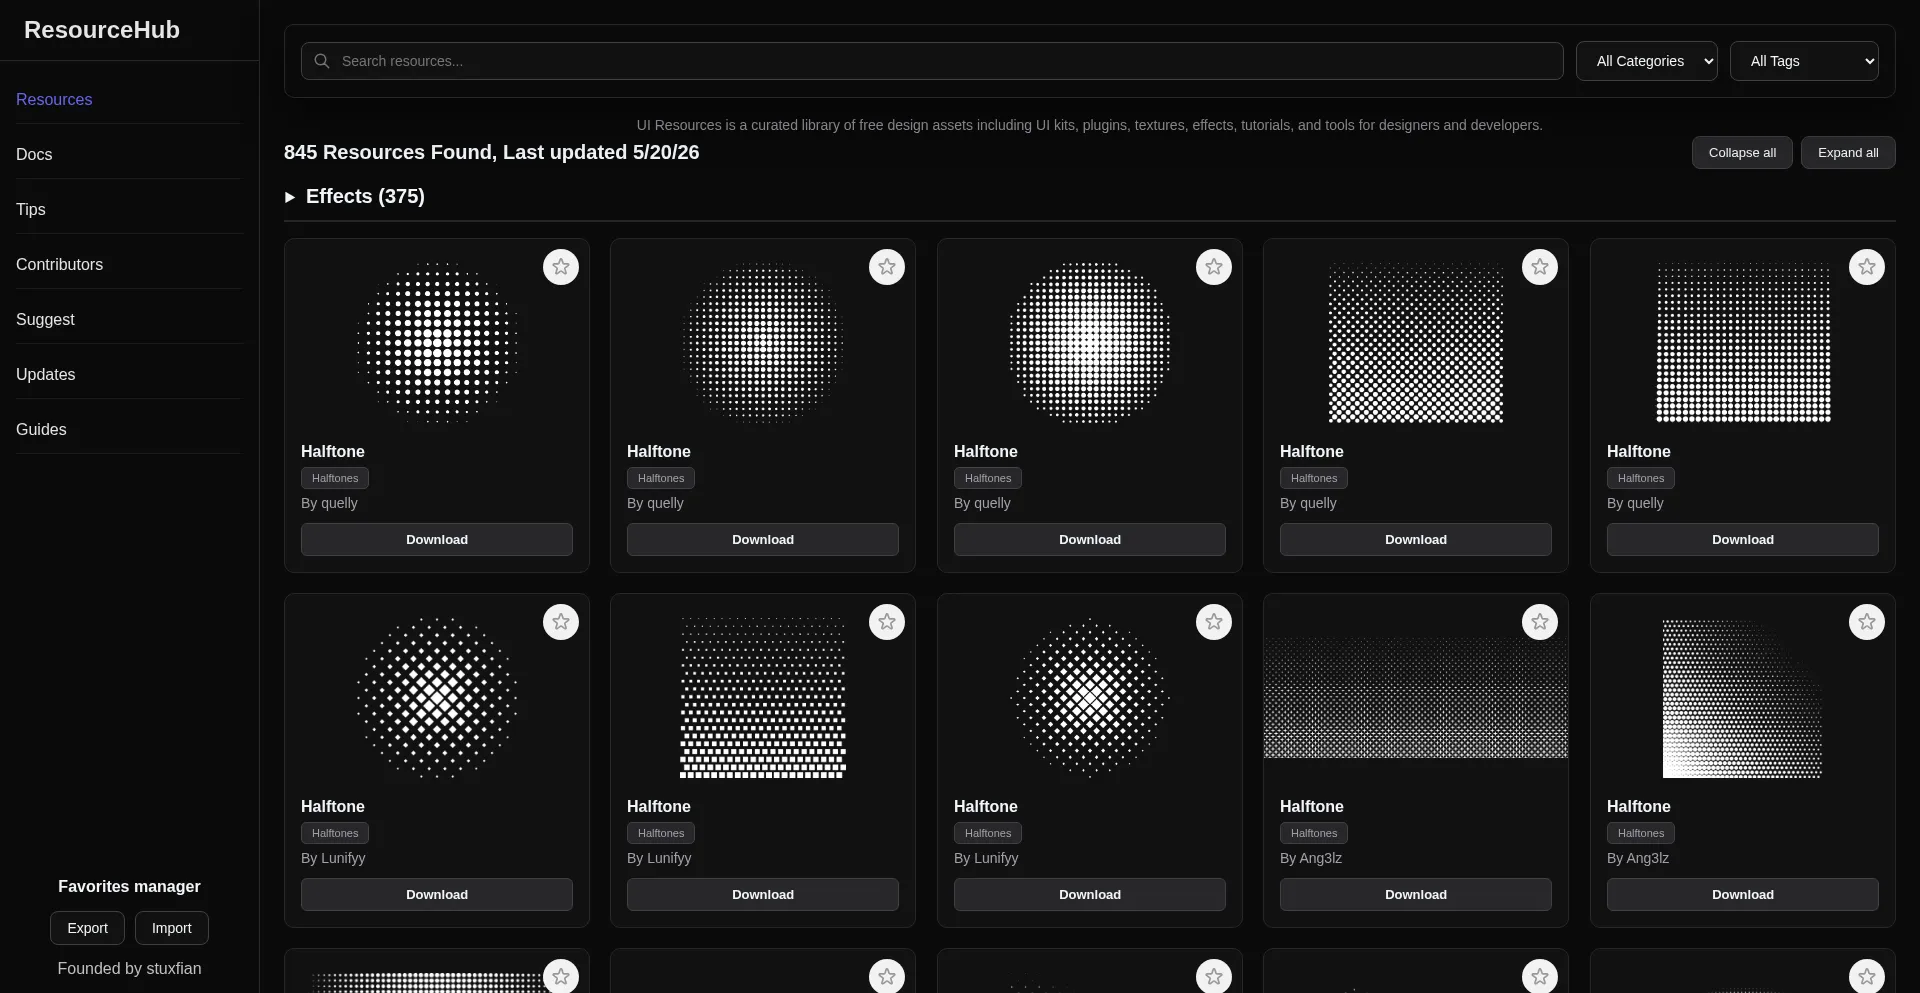Image resolution: width=1920 pixels, height=993 pixels.
Task: Export favorites with the Export button
Action: 87,928
